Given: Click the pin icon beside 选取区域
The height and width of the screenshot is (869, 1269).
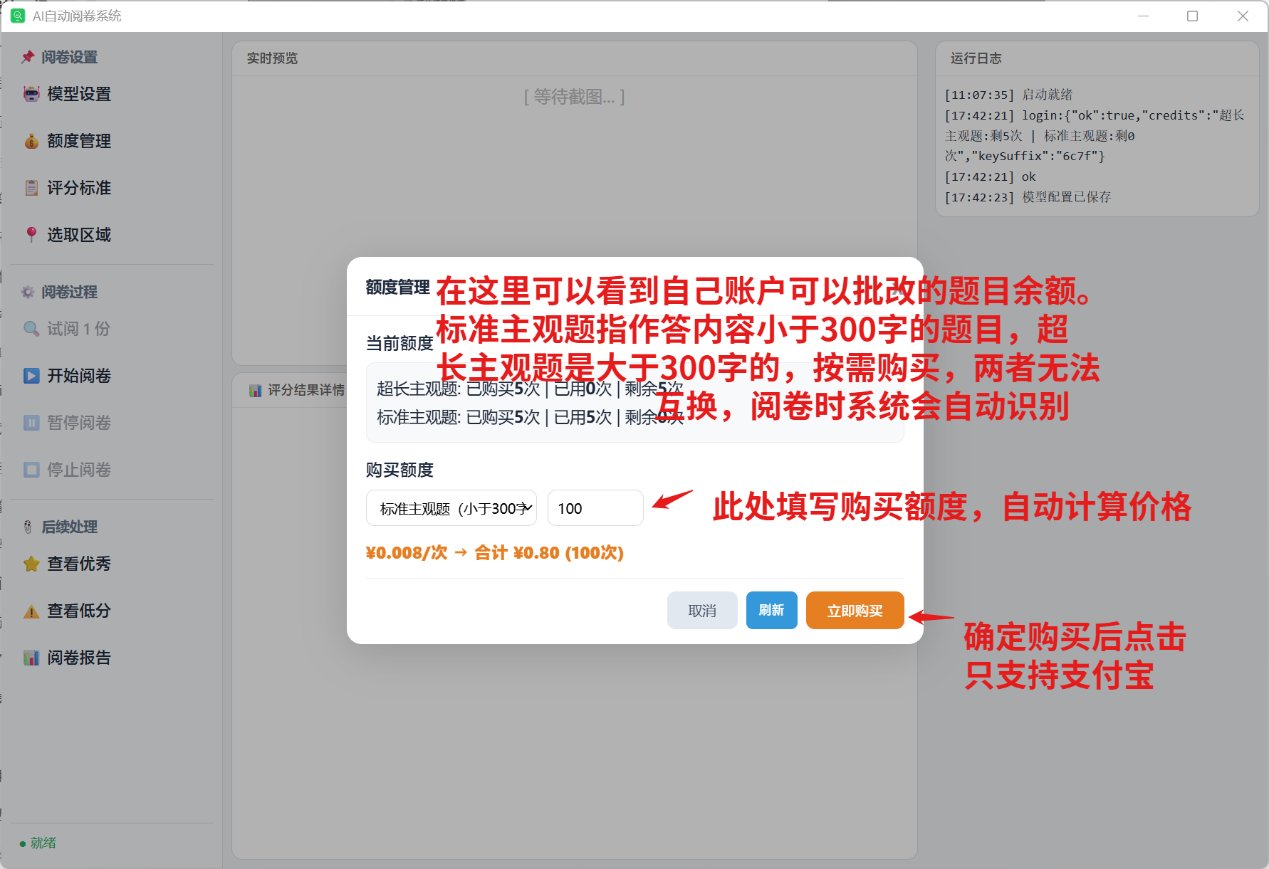Looking at the screenshot, I should click(x=31, y=235).
